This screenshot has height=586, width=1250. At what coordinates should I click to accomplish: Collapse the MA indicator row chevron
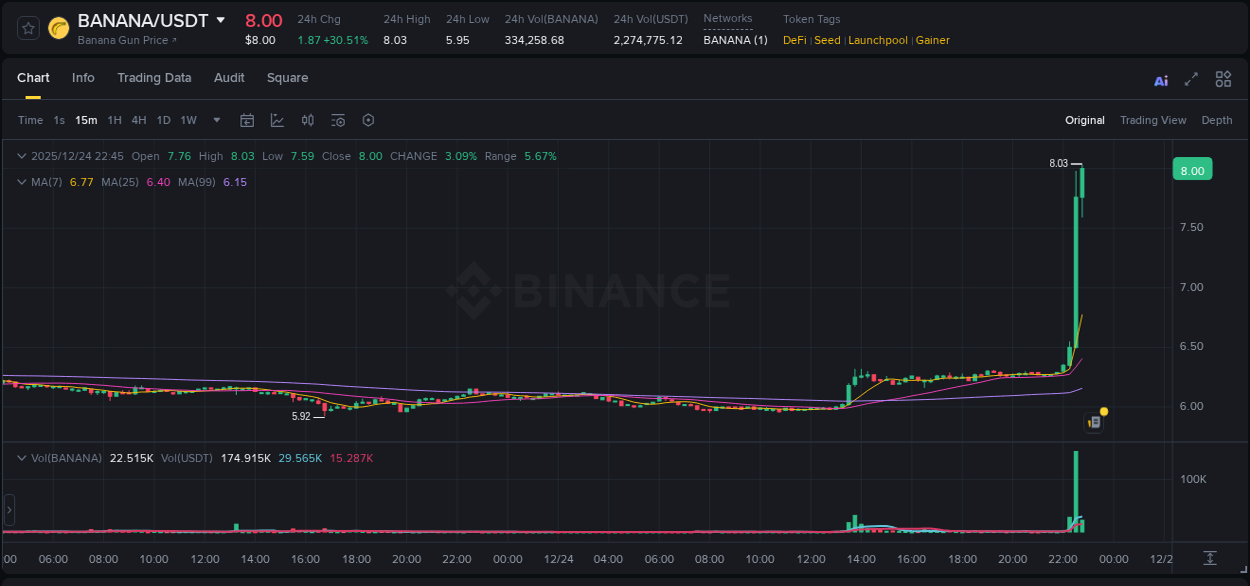pos(21,182)
